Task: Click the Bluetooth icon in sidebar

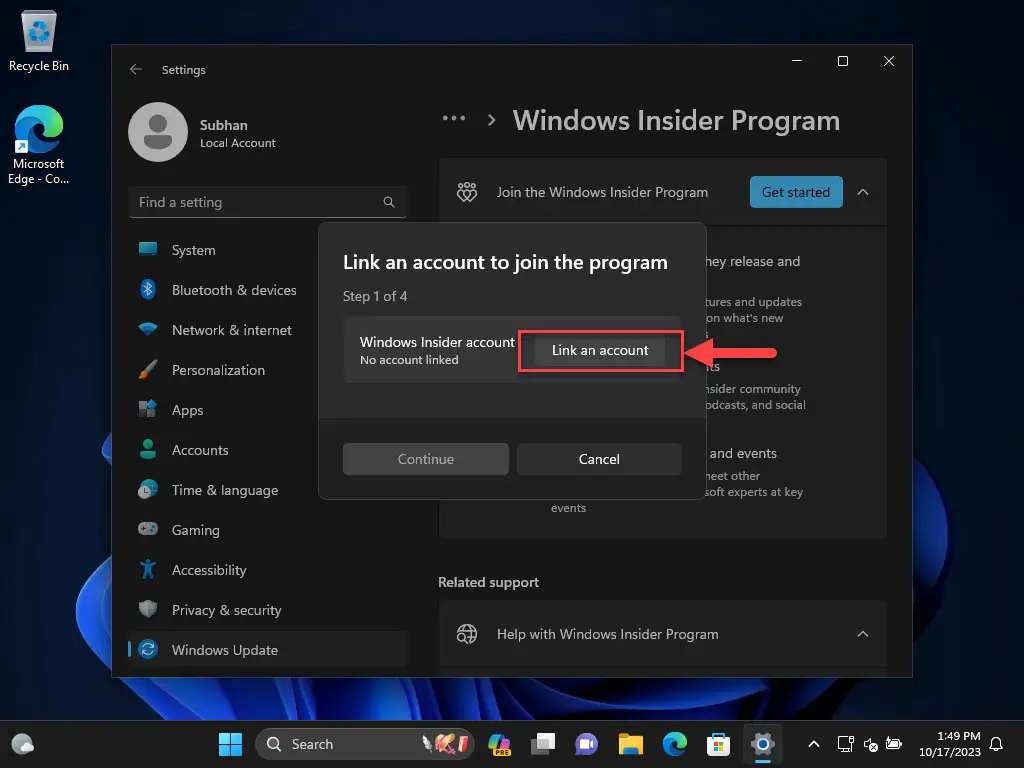Action: click(x=148, y=289)
